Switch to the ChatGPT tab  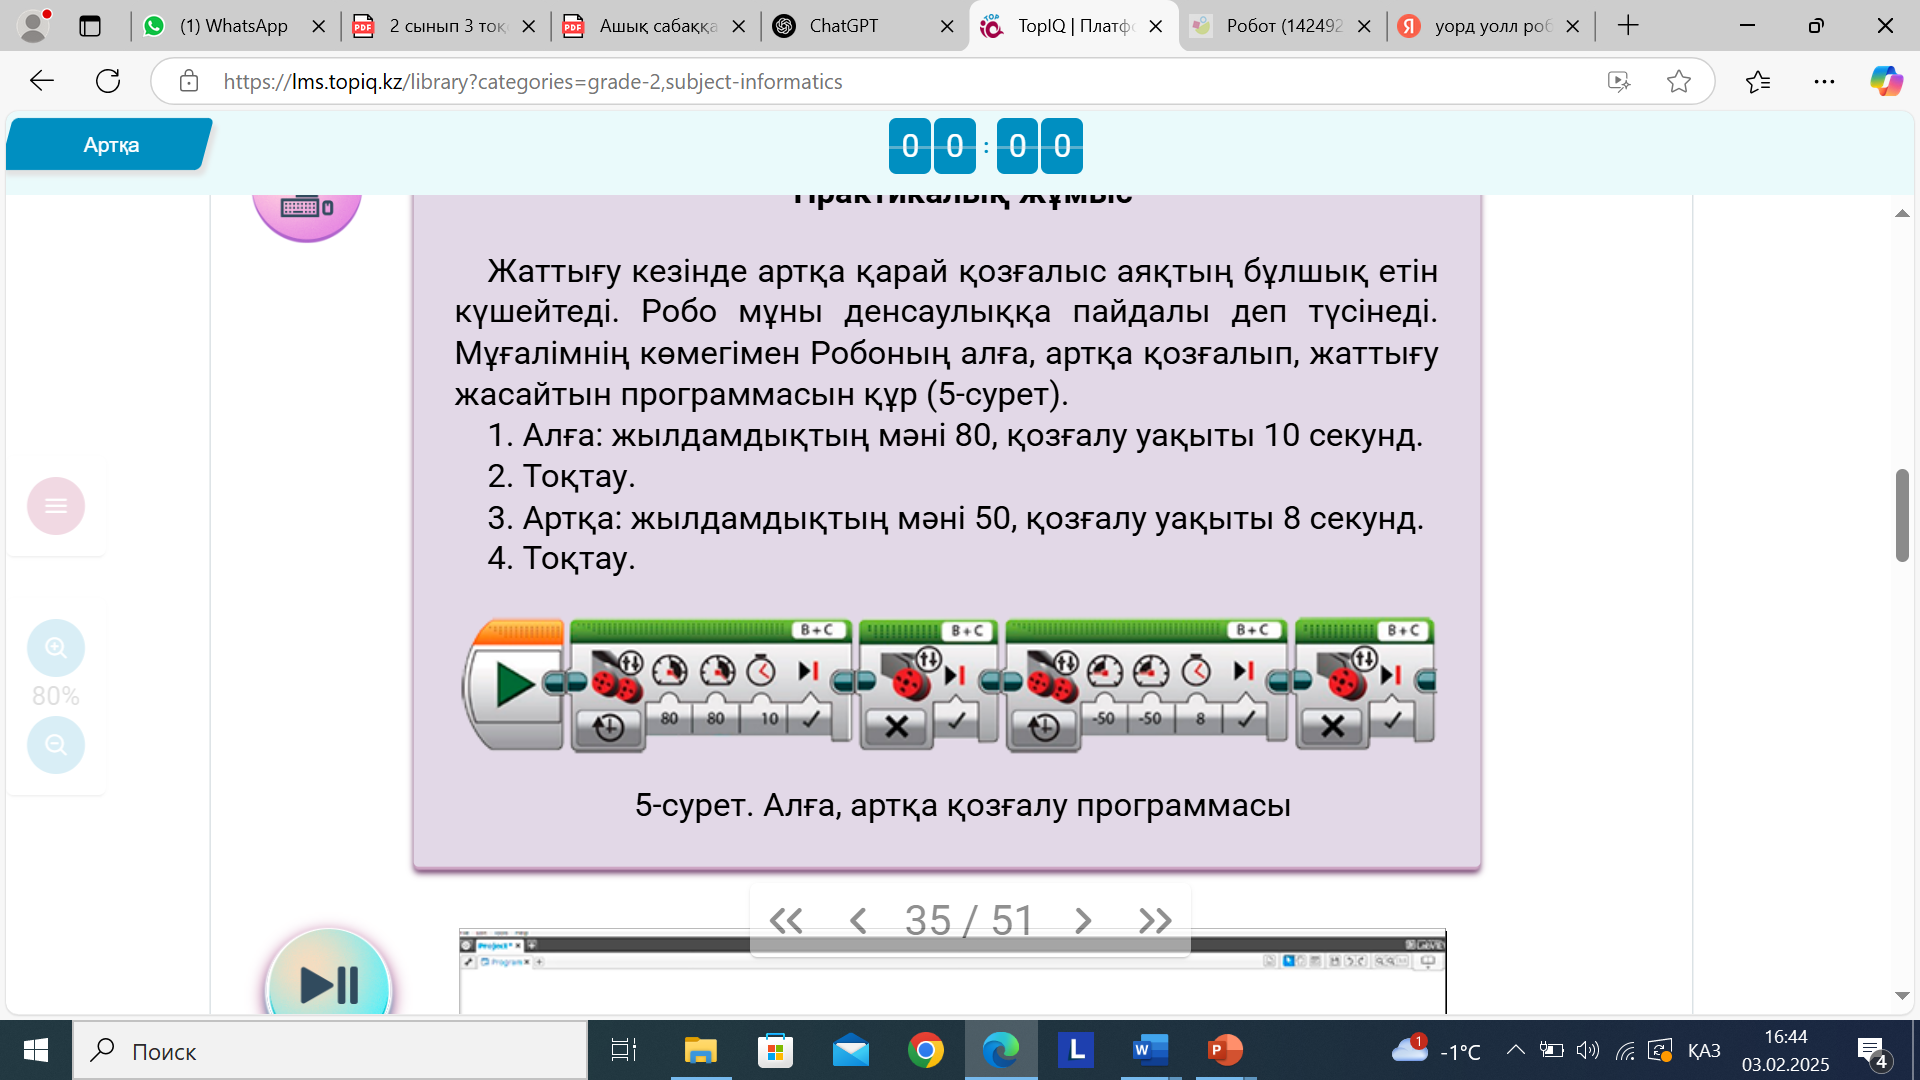pyautogui.click(x=843, y=26)
